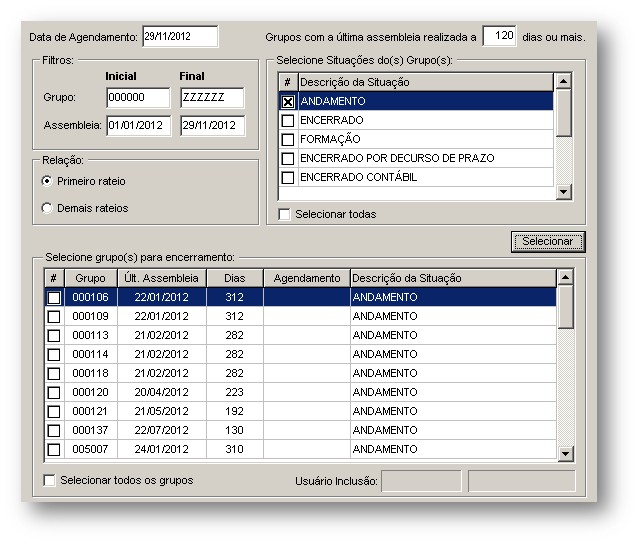Click second Usuário Inclusão field
Viewport: 639px width, 544px height.
pos(522,481)
